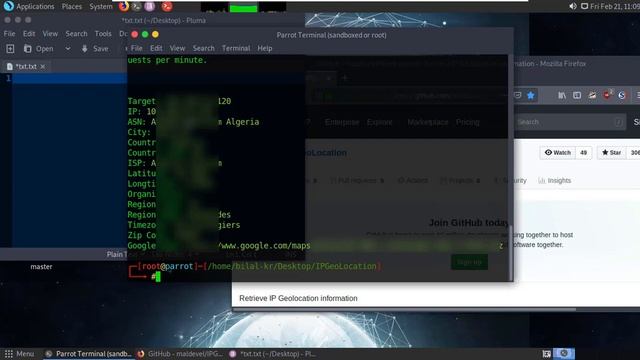
Task: Expand the recent files dropdown beside Open
Action: [68, 49]
